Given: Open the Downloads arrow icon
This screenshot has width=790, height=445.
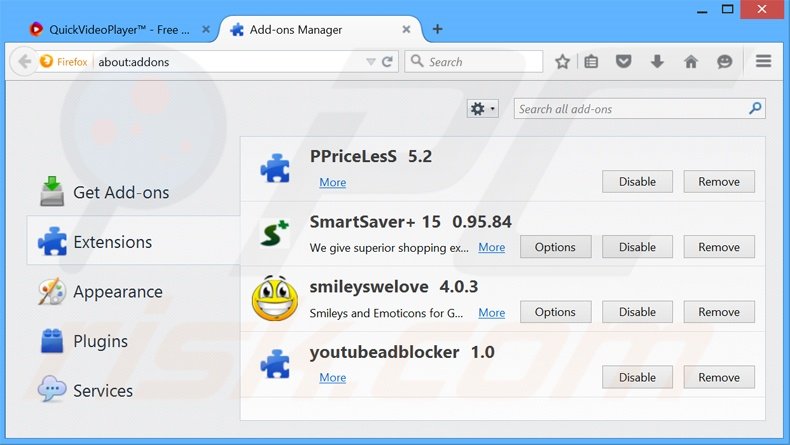Looking at the screenshot, I should click(657, 61).
